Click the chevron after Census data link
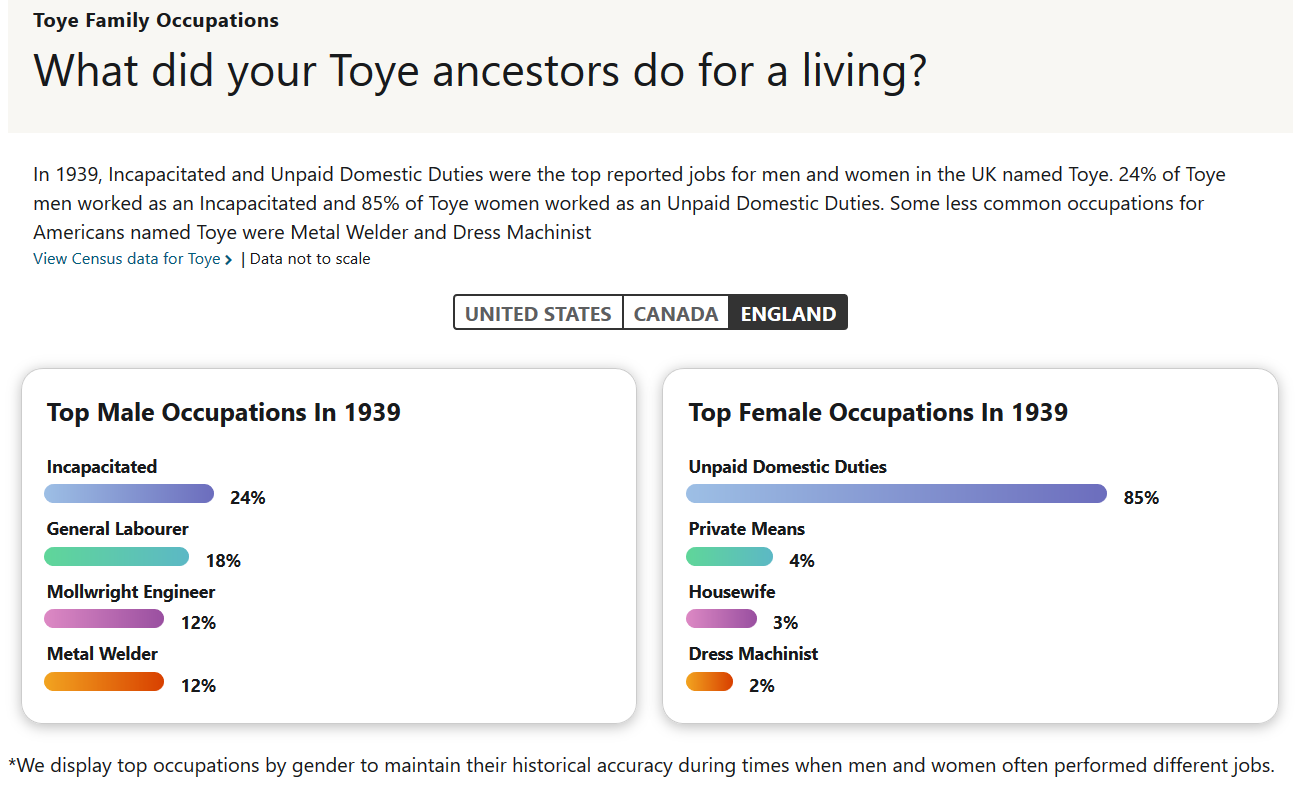 [x=229, y=260]
